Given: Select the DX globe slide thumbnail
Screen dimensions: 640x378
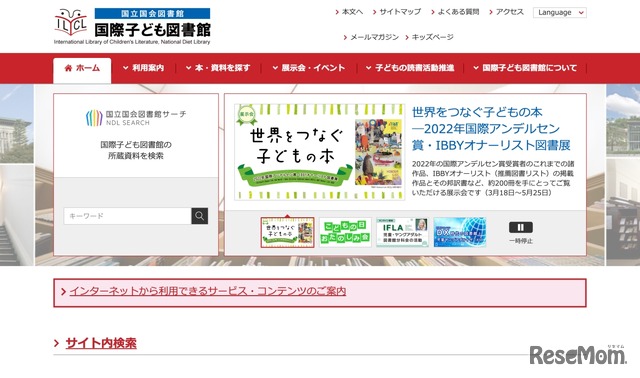Looking at the screenshot, I should coord(460,232).
